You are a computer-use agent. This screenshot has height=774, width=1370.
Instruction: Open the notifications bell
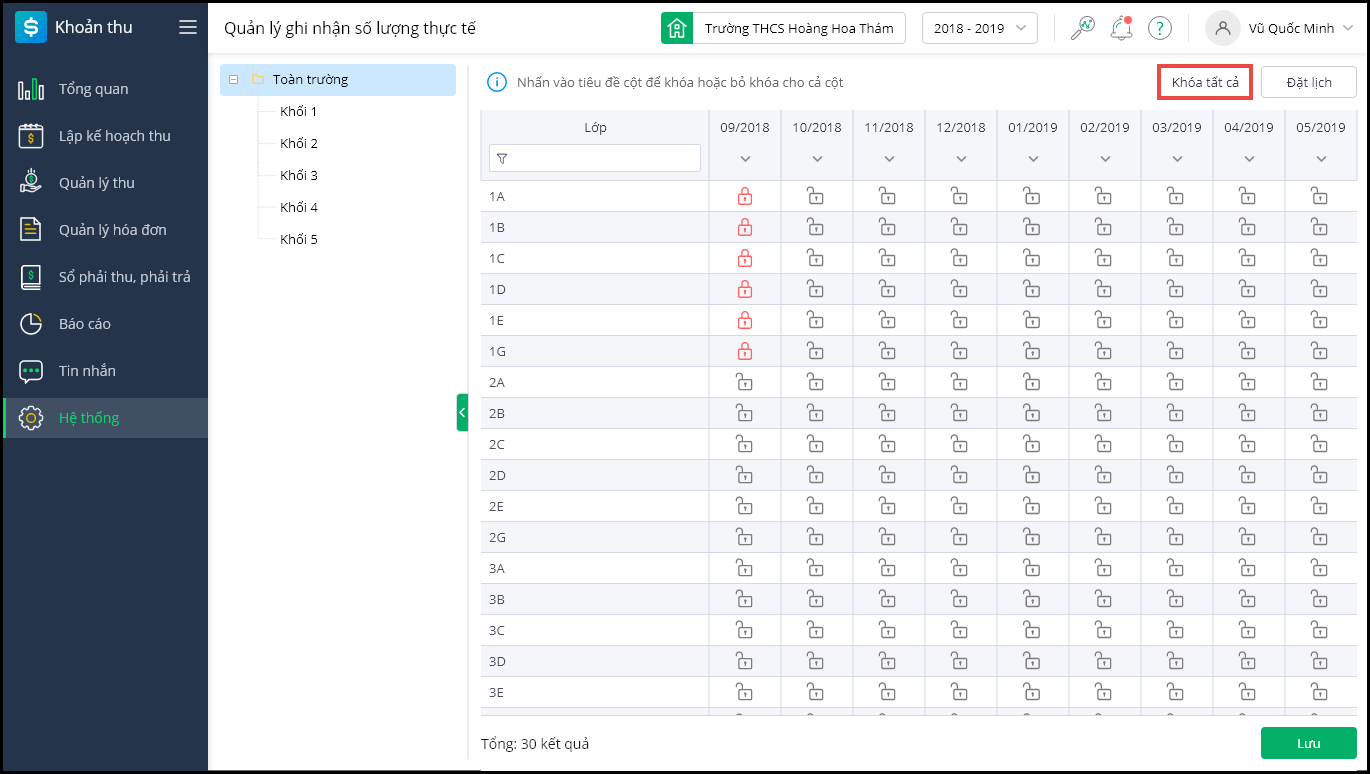1121,28
